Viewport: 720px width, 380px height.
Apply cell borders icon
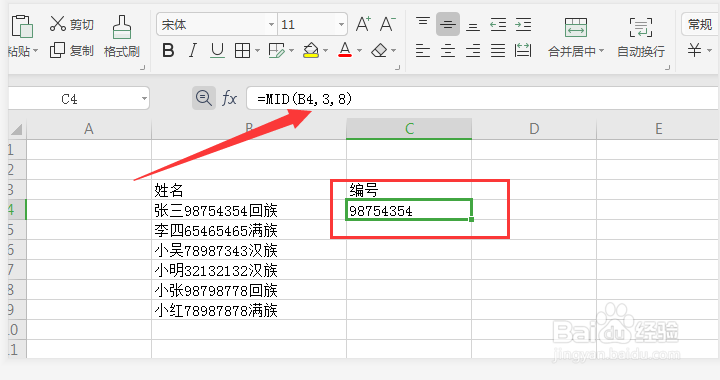(x=242, y=50)
